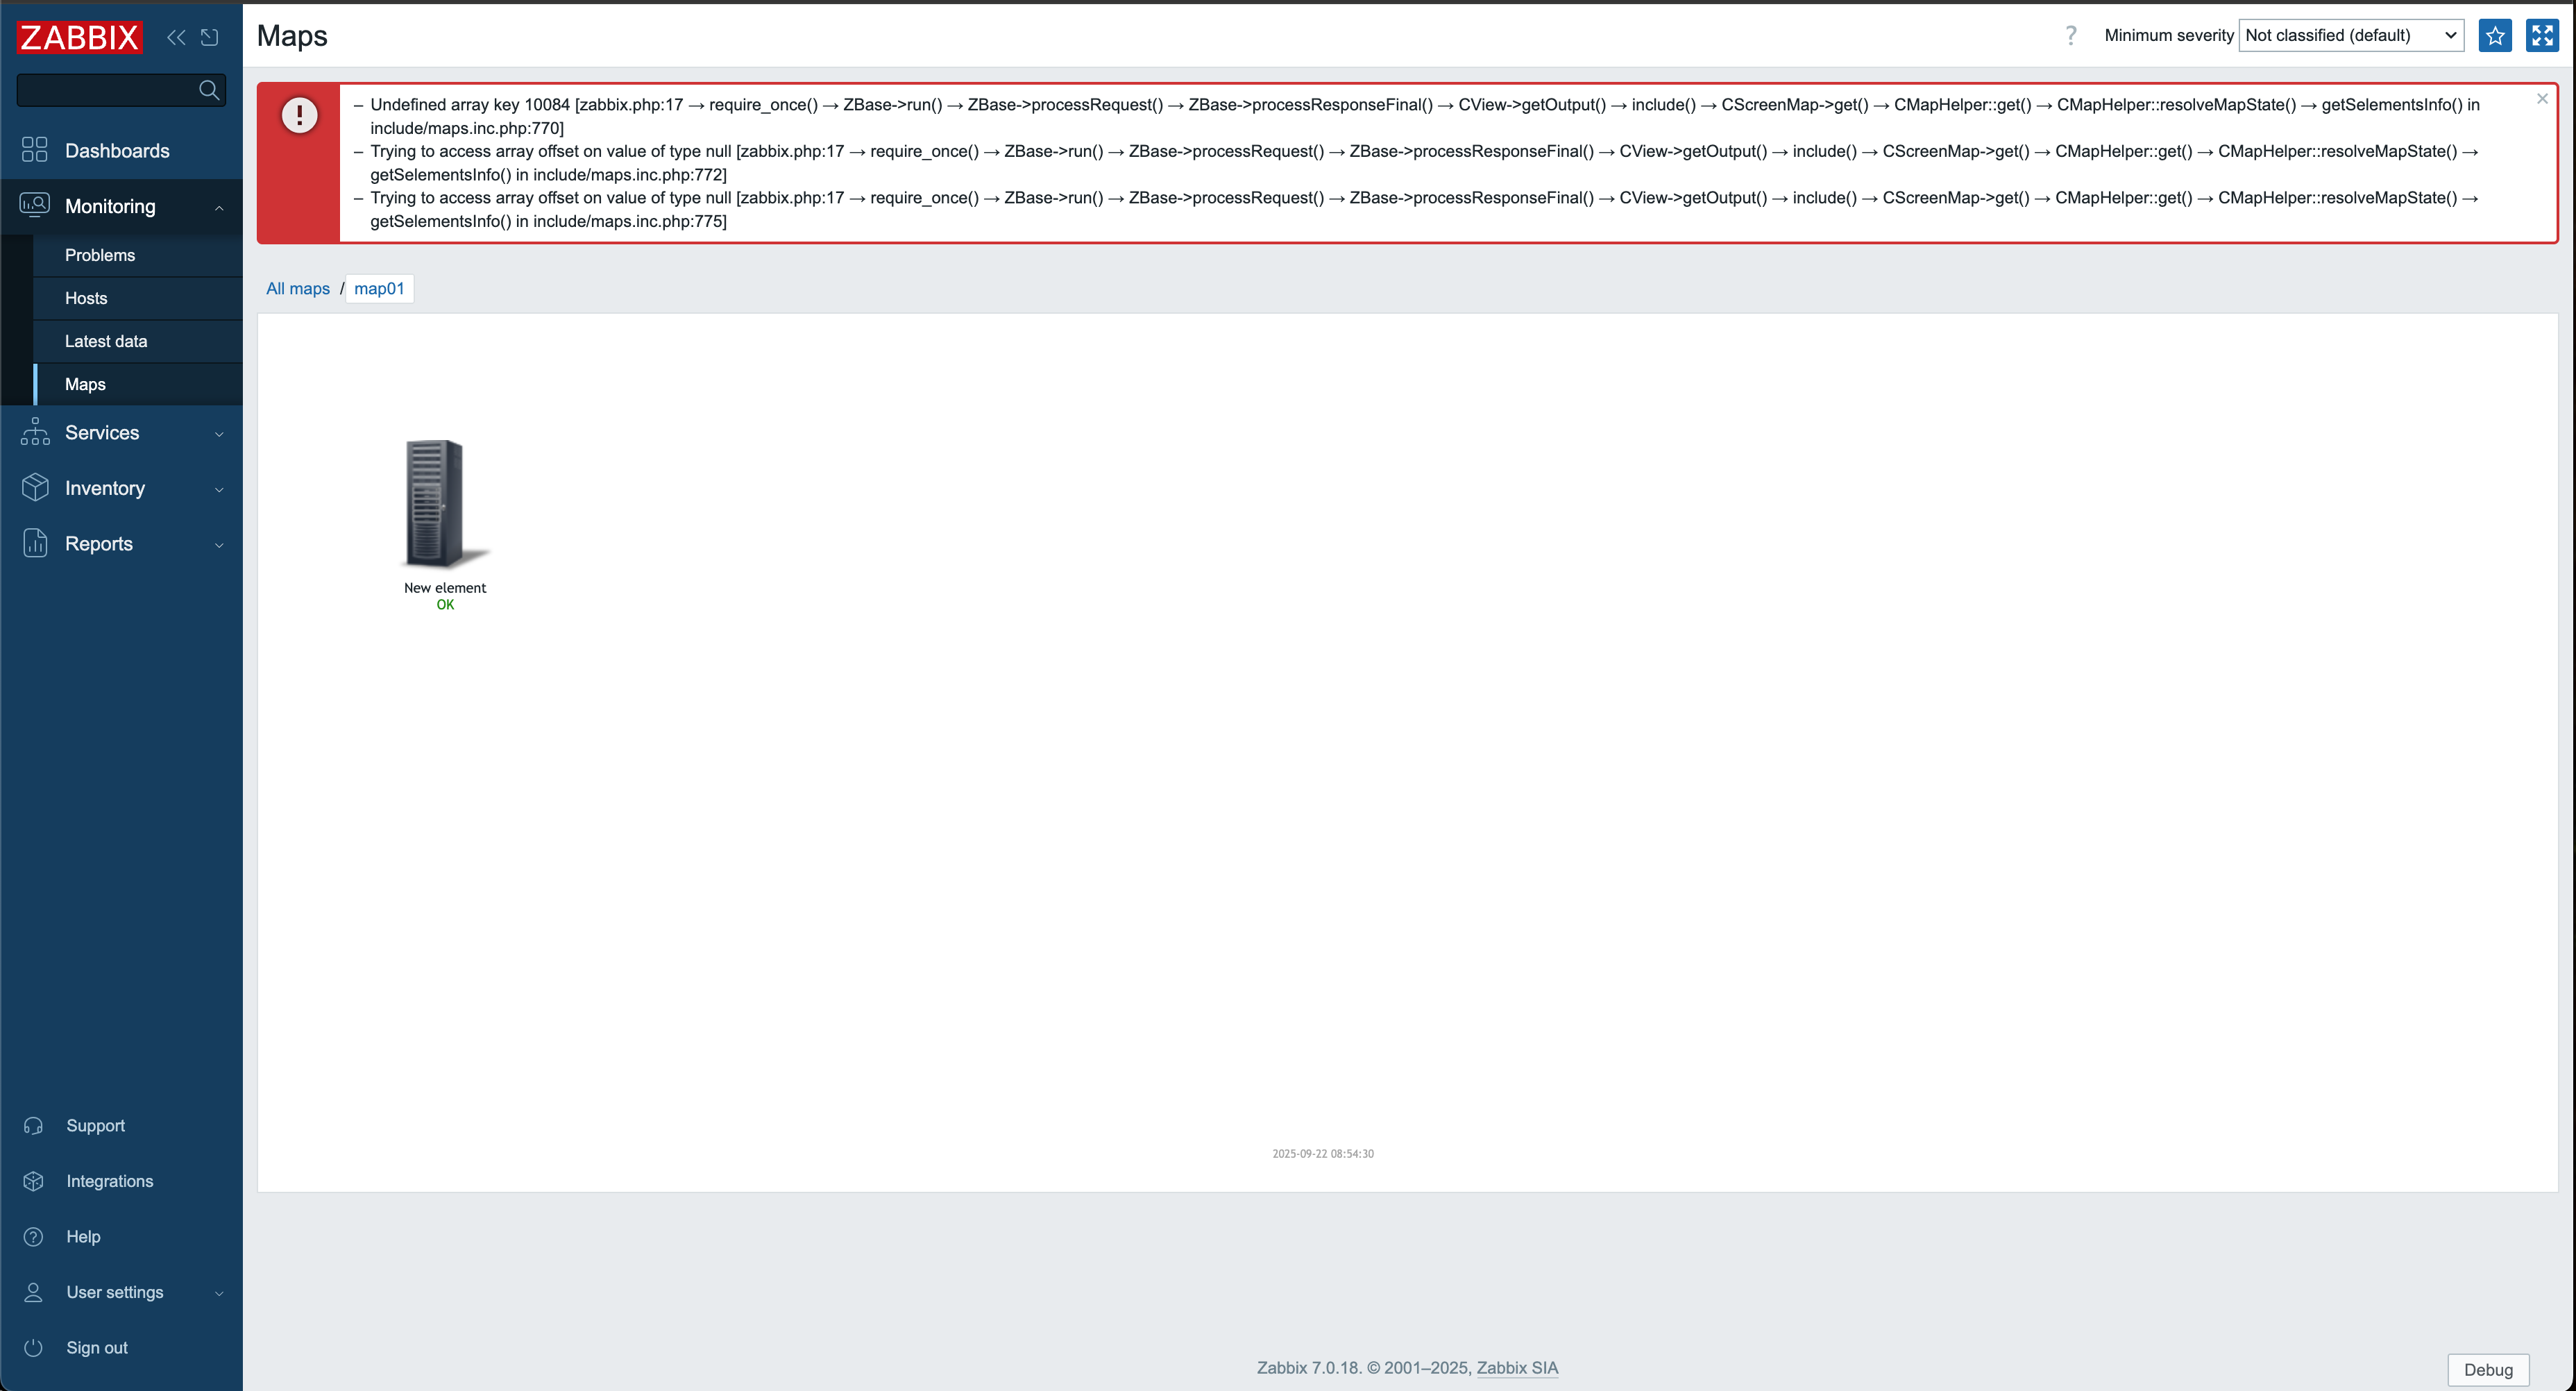Click the Monitoring screen icon
Viewport: 2576px width, 1391px height.
pos(34,205)
